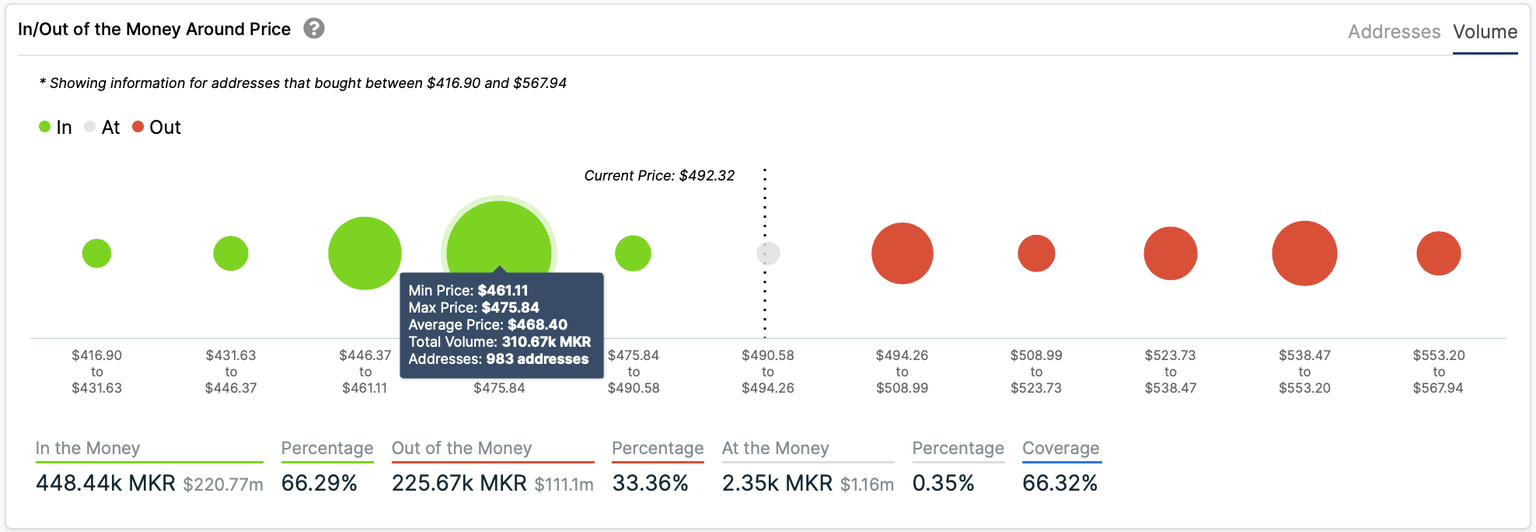
Task: Click the $446.37 to $461.11 green bubble
Action: [365, 253]
